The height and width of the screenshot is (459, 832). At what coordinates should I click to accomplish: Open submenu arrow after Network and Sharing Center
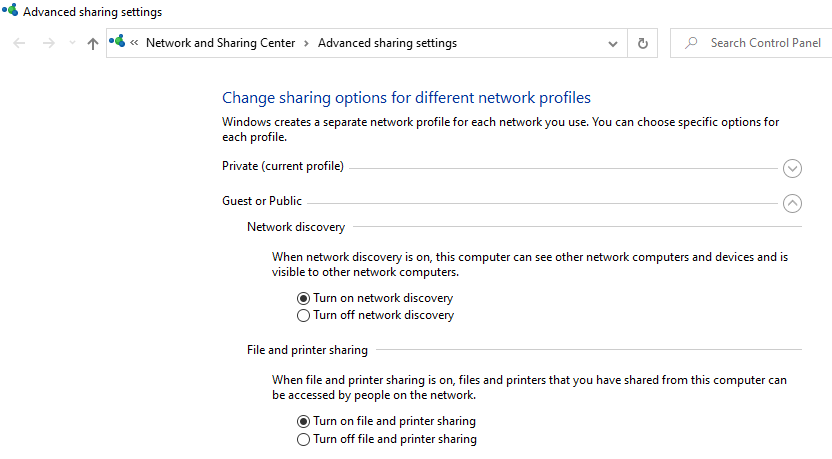pyautogui.click(x=306, y=44)
